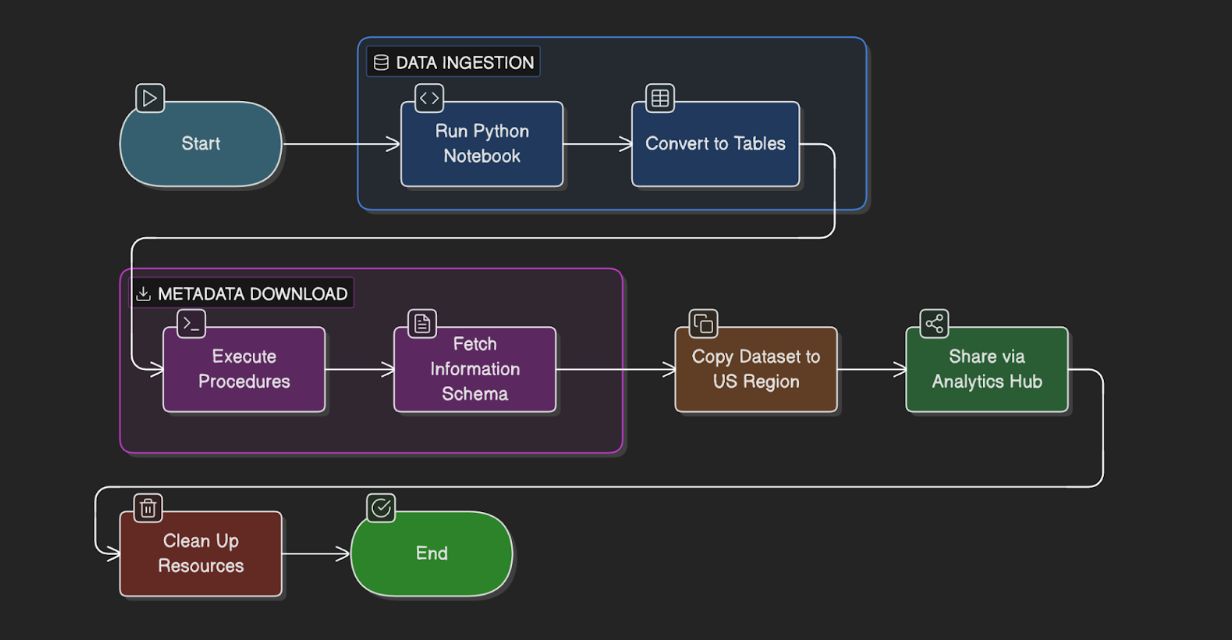Select the Execute Procedures node
Viewport: 1232px width, 640px height.
coord(244,369)
